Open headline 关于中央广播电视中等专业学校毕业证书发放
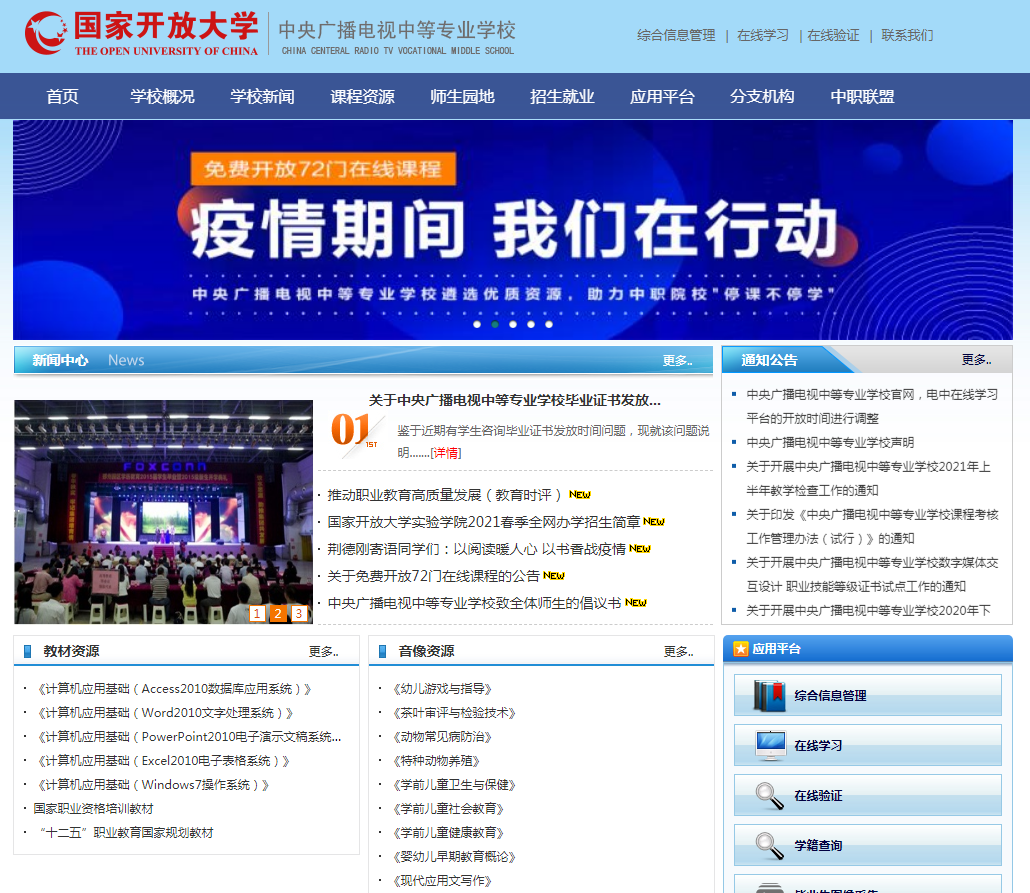The image size is (1030, 893). (x=514, y=400)
